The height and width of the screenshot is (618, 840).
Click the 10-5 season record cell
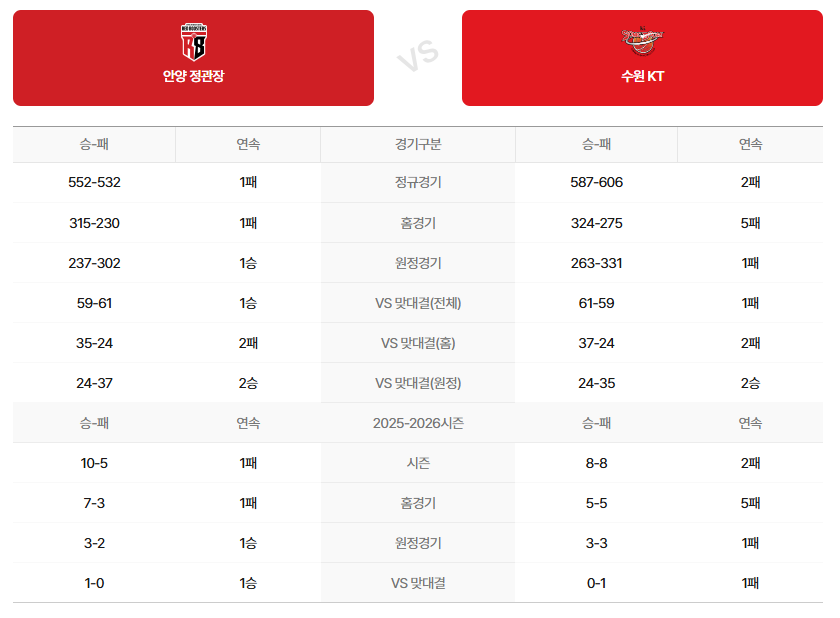pyautogui.click(x=94, y=463)
